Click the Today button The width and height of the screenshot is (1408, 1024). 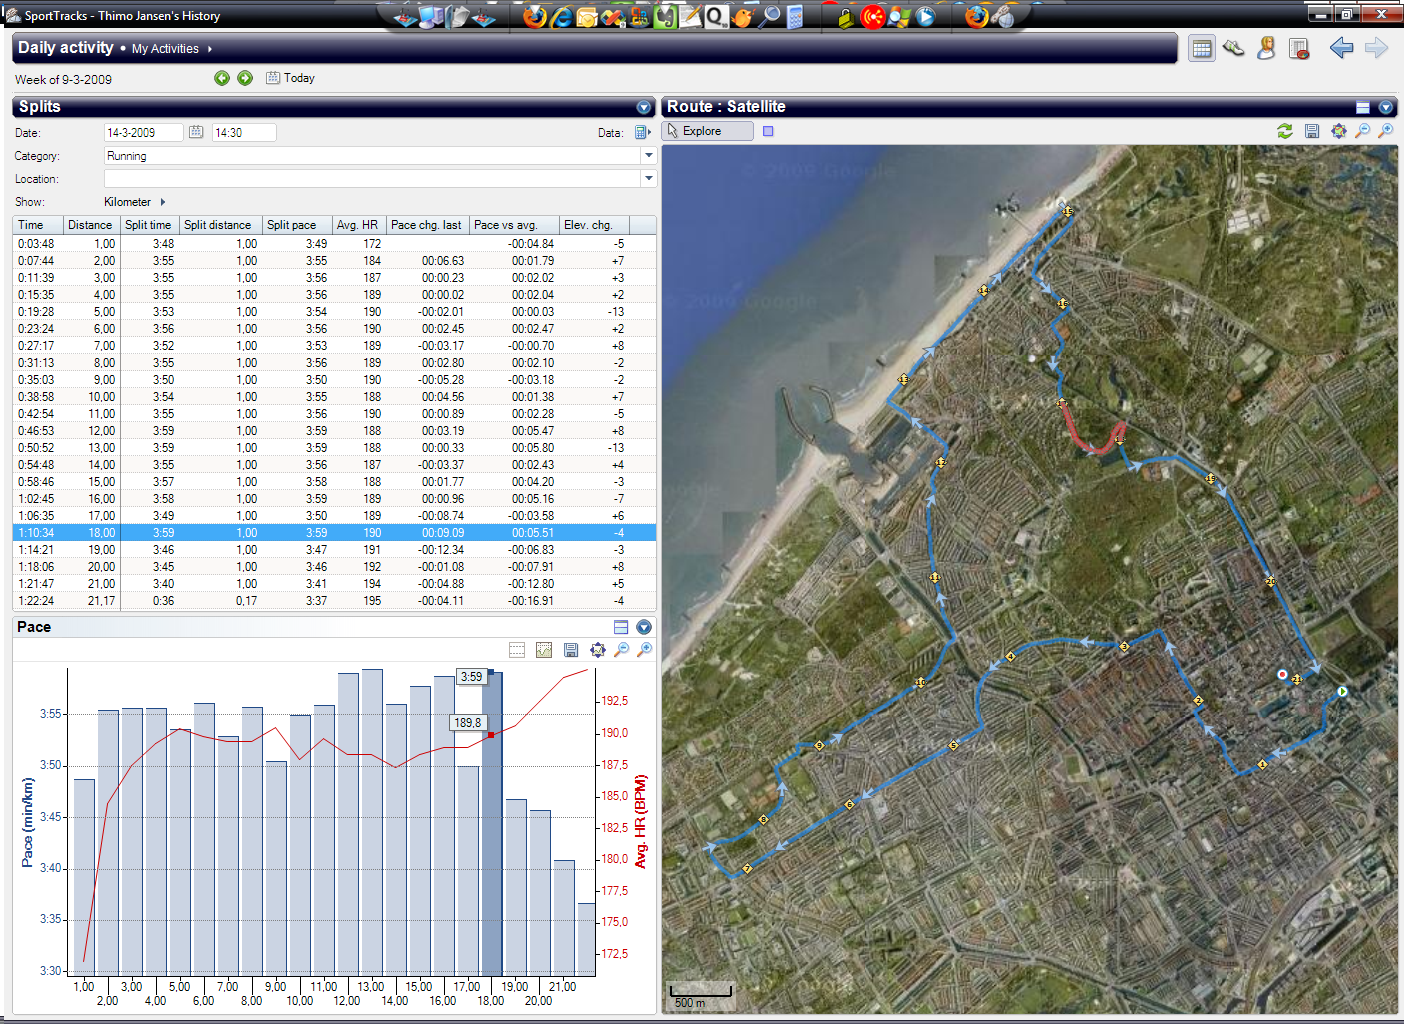[x=290, y=78]
